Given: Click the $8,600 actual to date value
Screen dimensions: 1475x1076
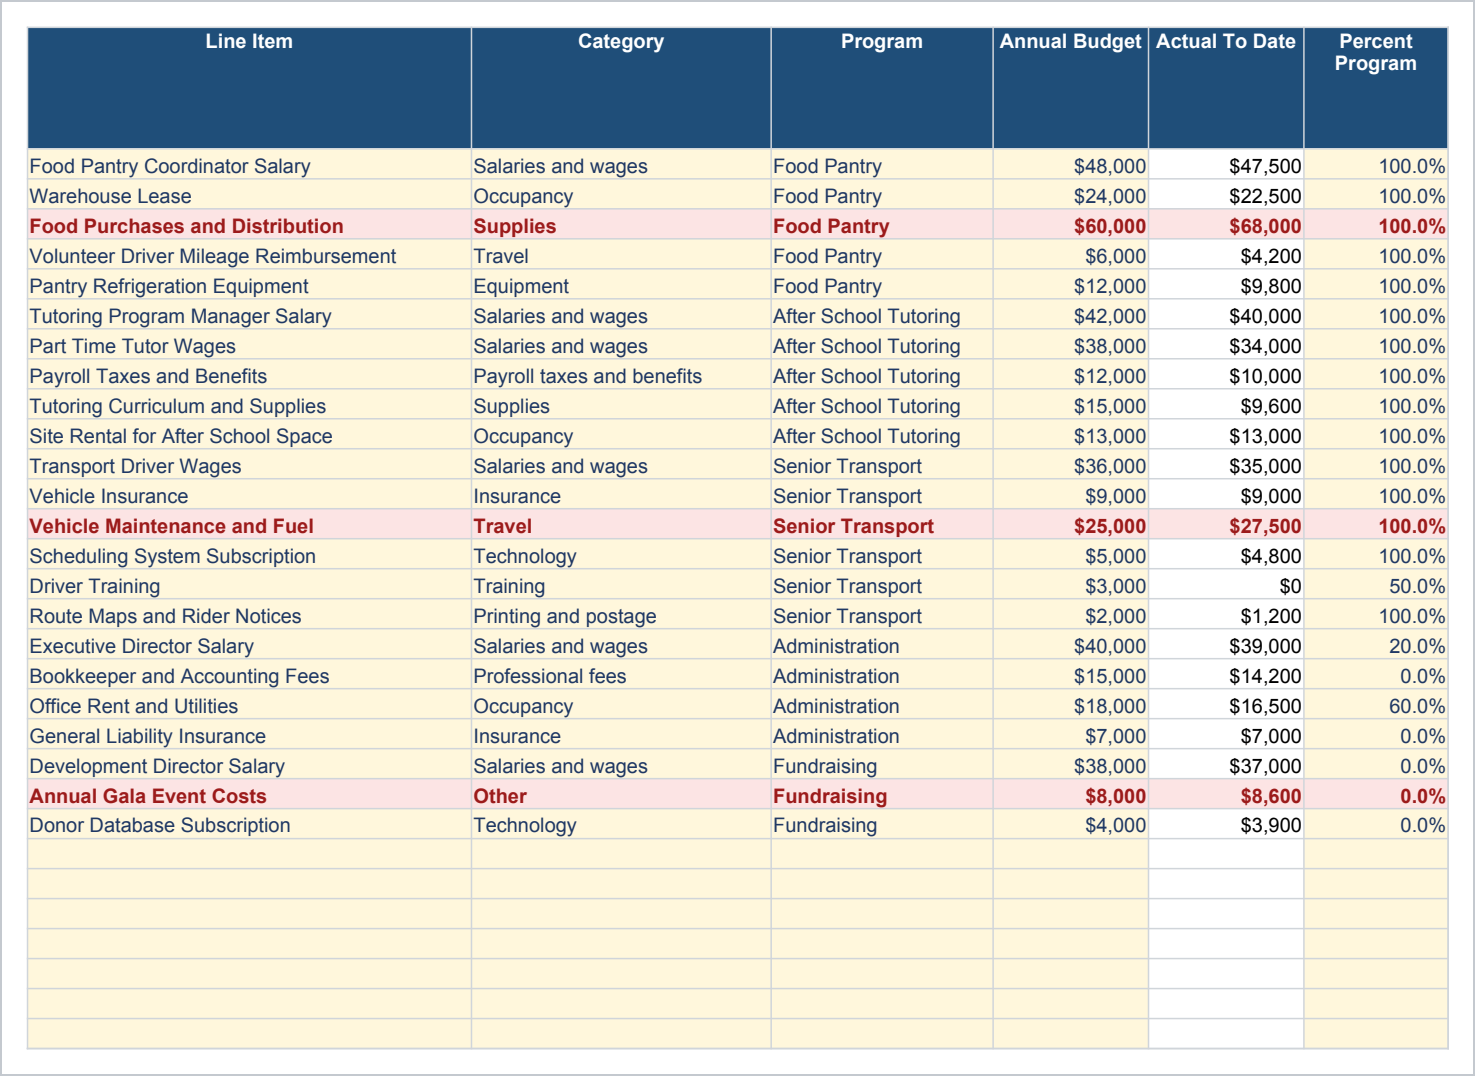Looking at the screenshot, I should [1226, 796].
